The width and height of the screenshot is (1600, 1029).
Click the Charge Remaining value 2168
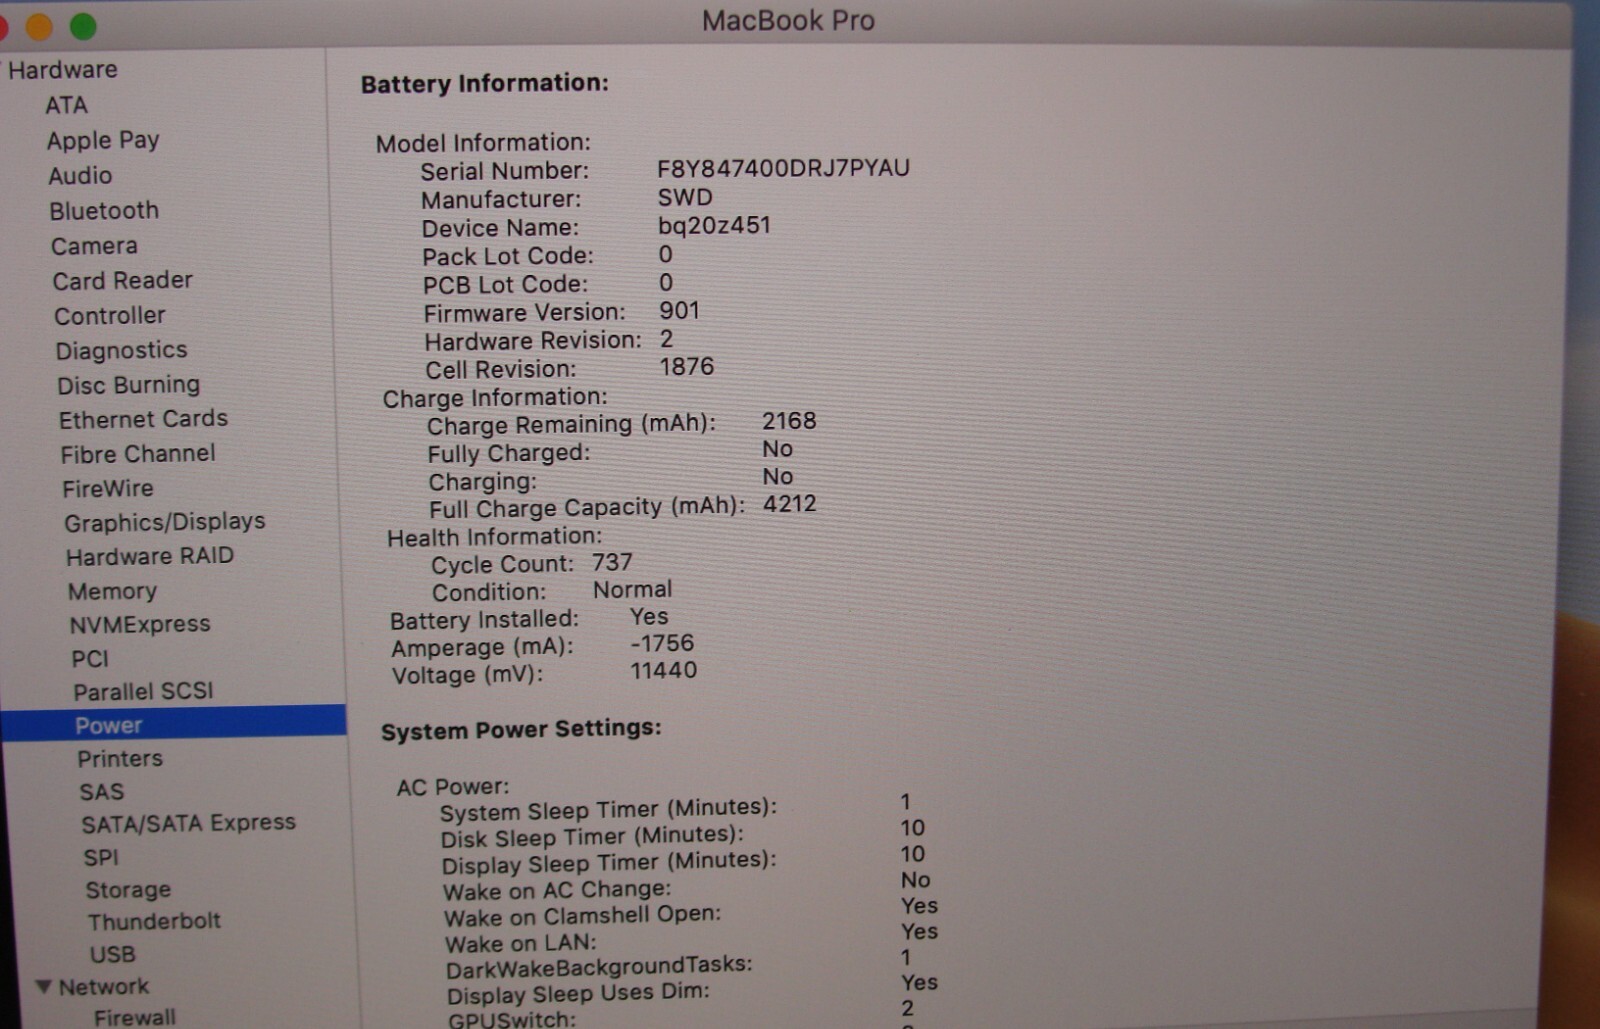point(789,420)
